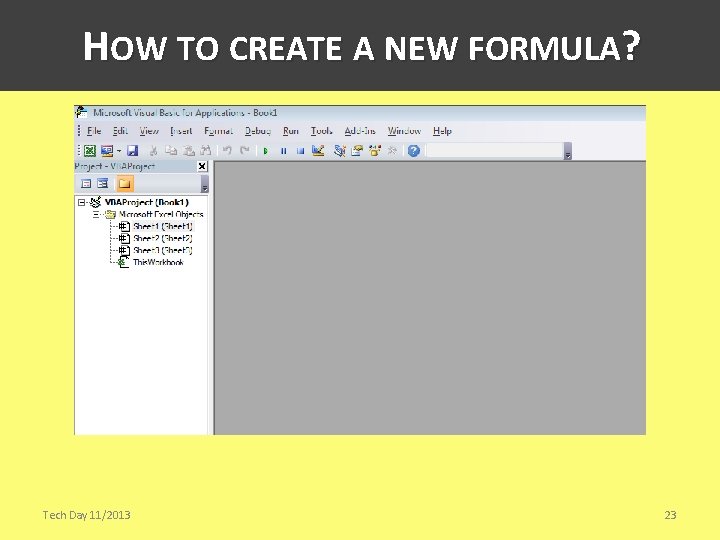Open the View menu
Viewport: 720px width, 540px height.
point(149,131)
